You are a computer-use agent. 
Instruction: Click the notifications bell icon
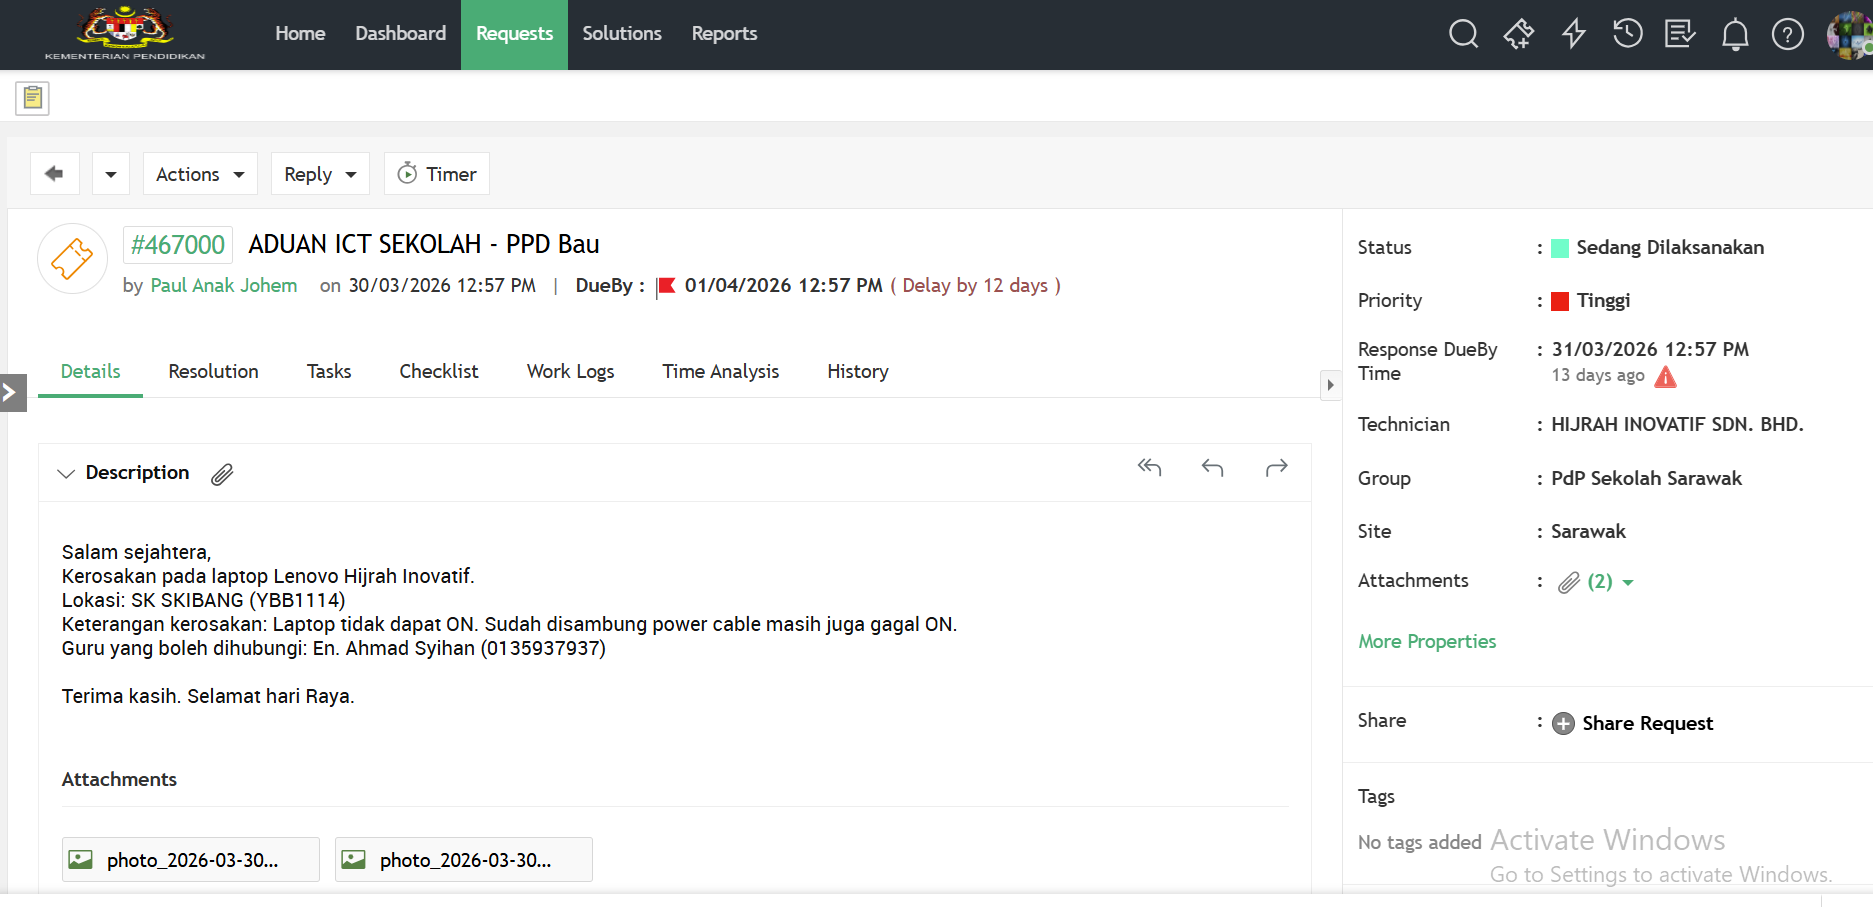pyautogui.click(x=1734, y=35)
